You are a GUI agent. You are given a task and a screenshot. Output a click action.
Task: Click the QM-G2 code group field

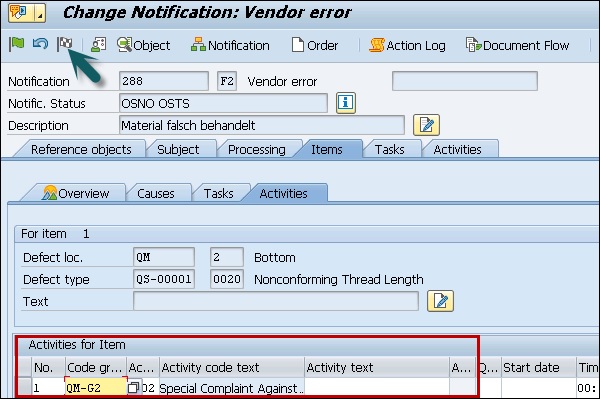96,388
